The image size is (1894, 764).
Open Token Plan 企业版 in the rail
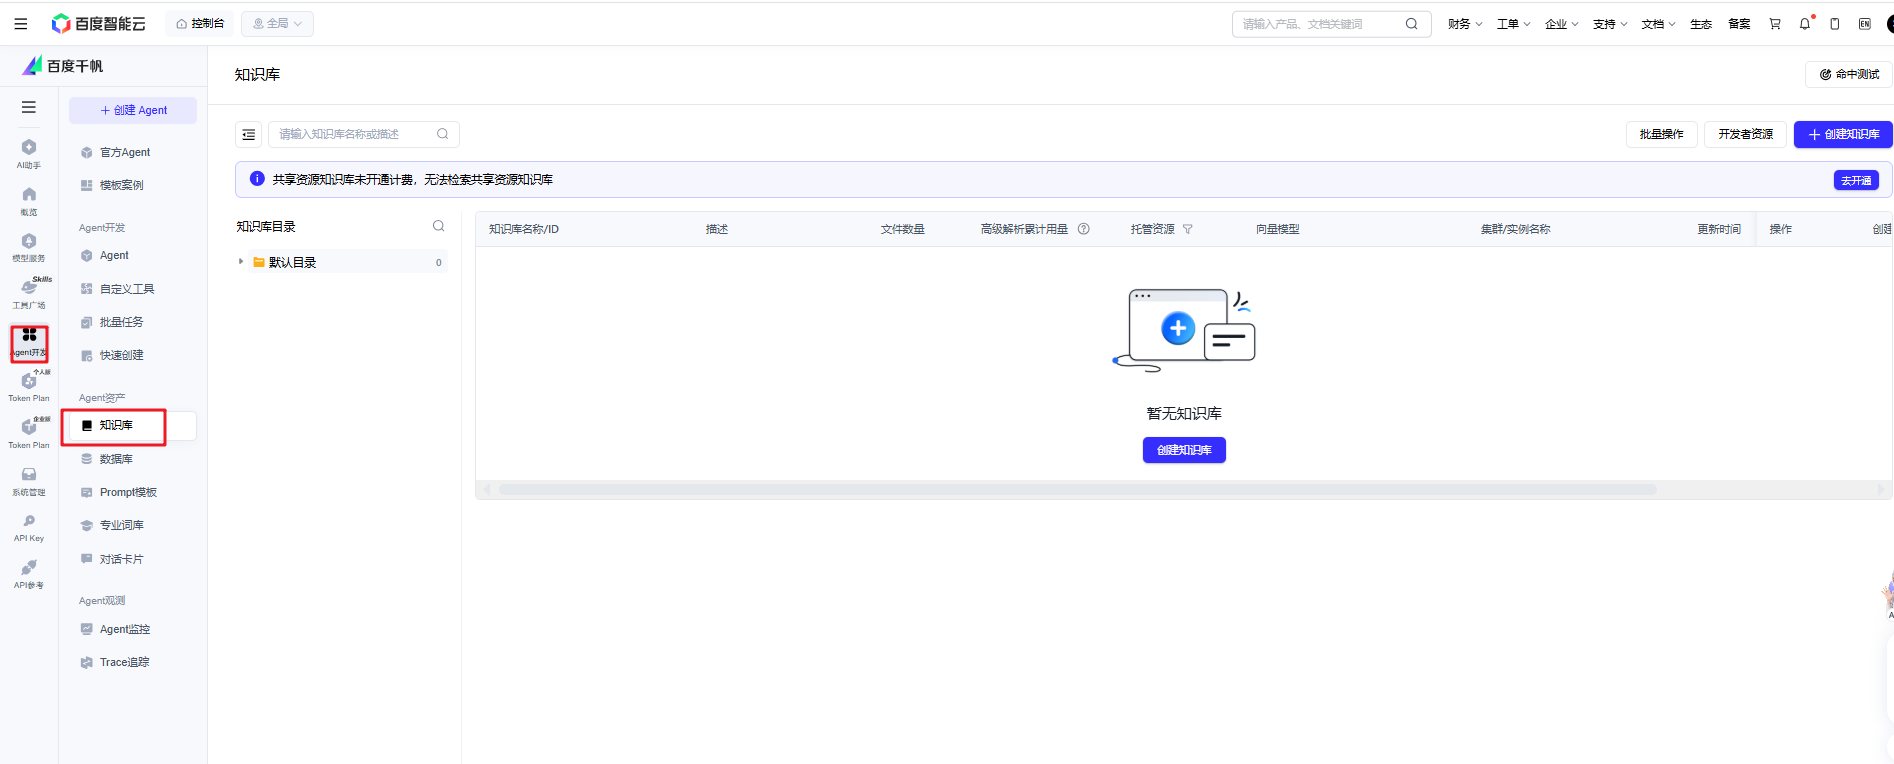click(29, 434)
